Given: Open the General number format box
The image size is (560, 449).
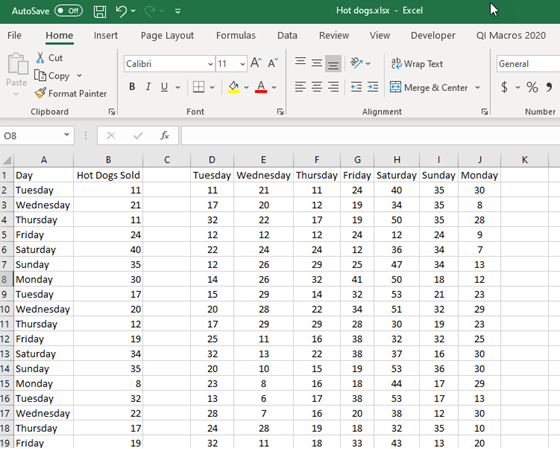Looking at the screenshot, I should pos(528,64).
